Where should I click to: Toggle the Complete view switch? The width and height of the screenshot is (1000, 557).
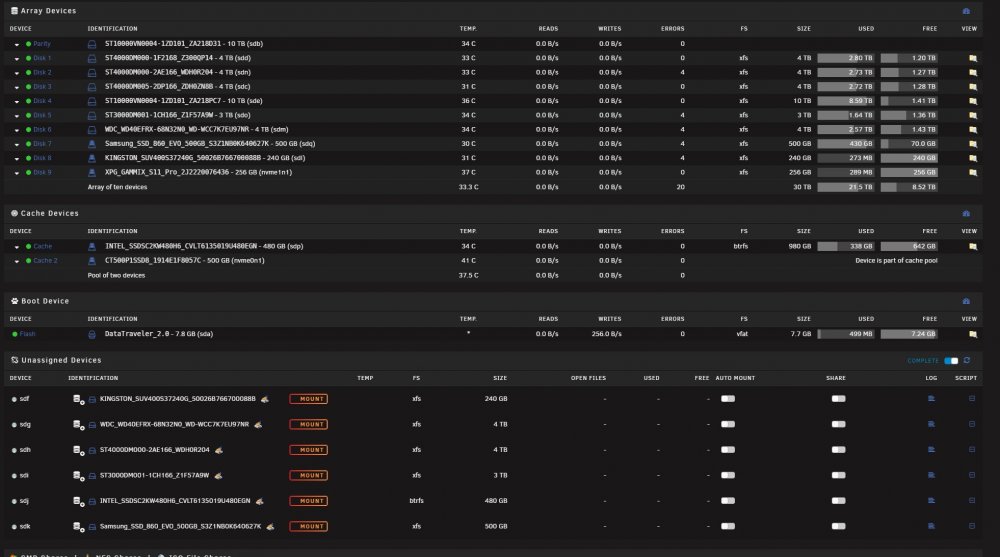point(951,361)
